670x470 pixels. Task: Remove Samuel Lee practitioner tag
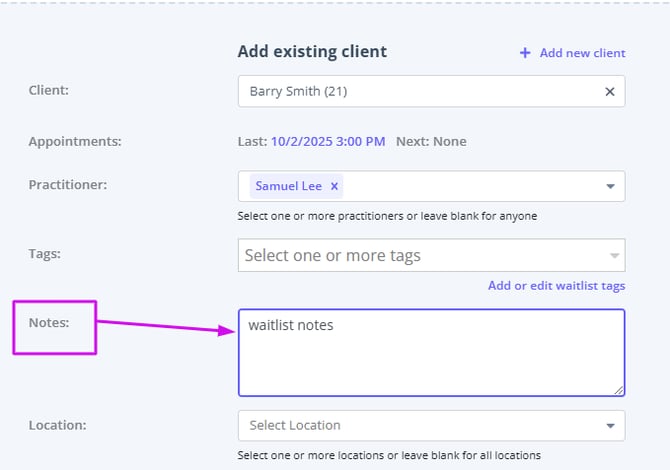[335, 186]
